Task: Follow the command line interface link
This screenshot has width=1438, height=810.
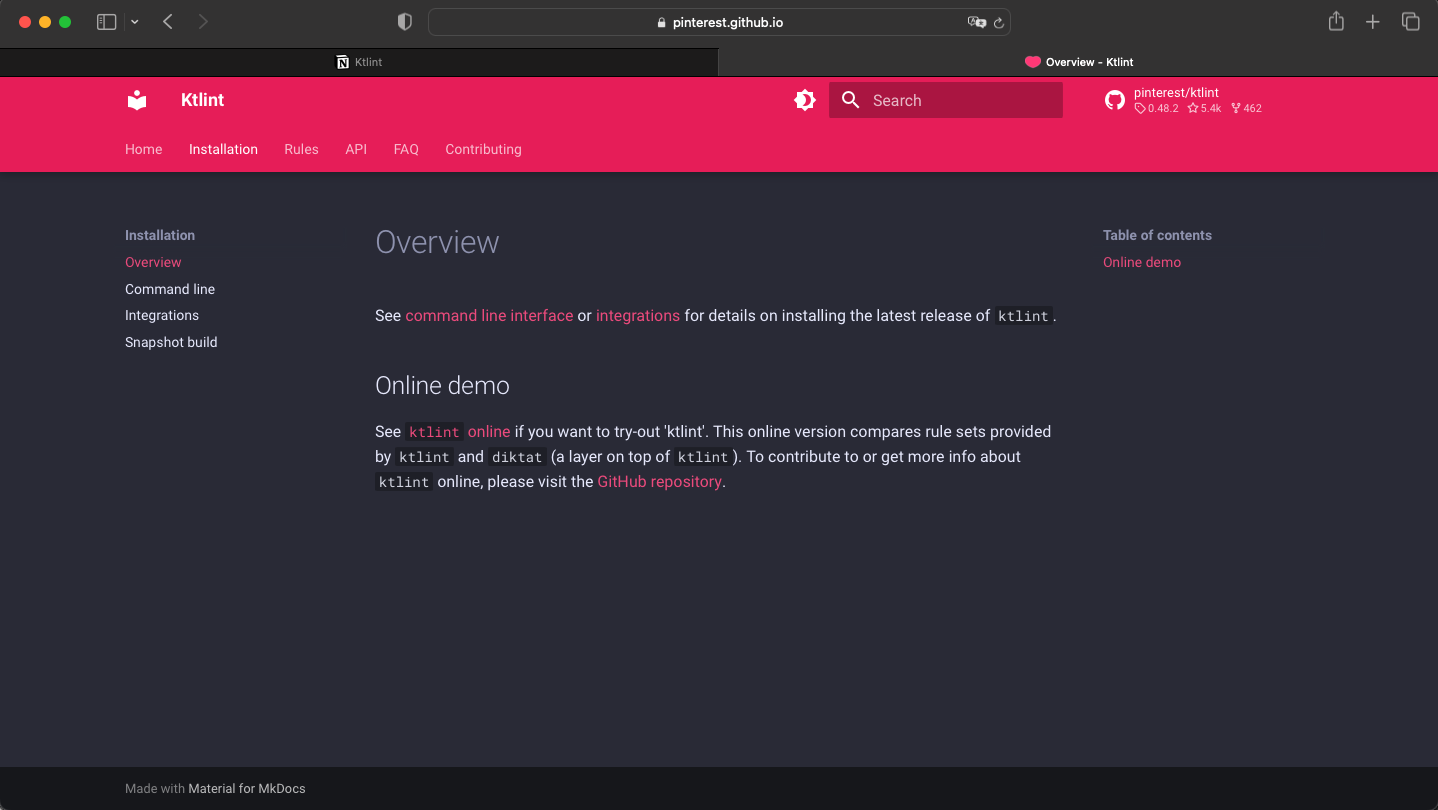Action: [x=489, y=315]
